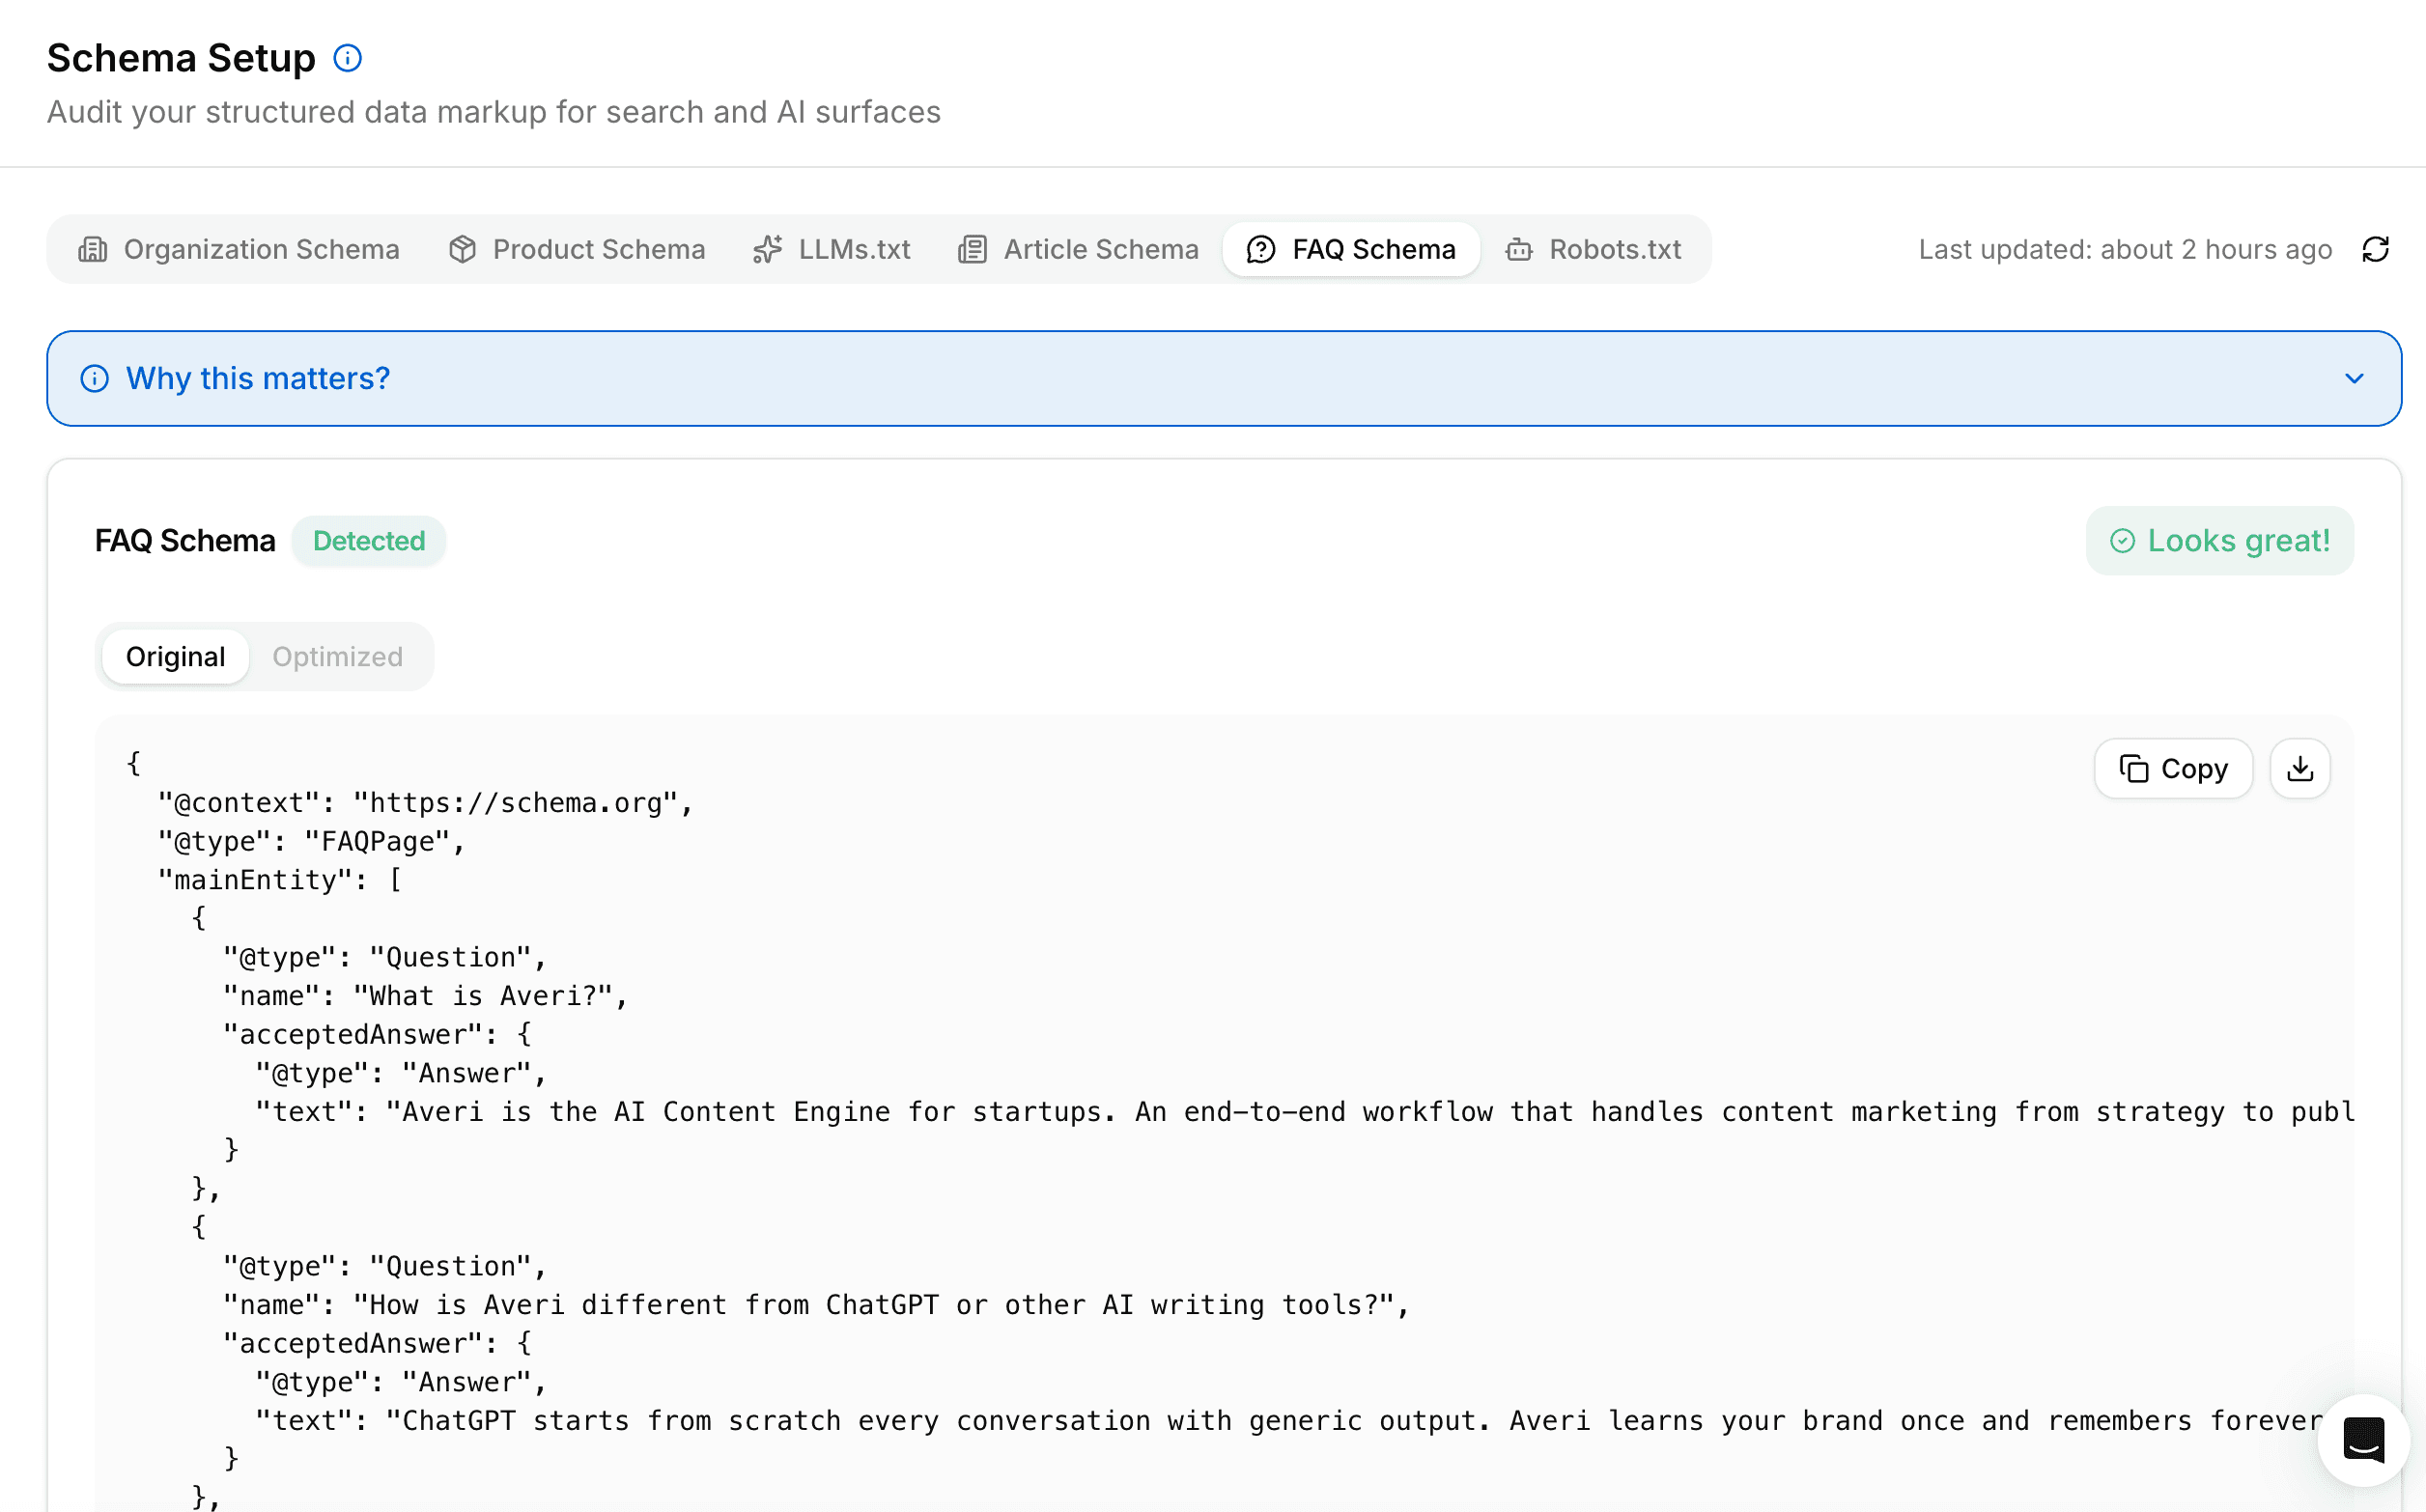Viewport: 2426px width, 1512px height.
Task: Download the FAQ schema file
Action: coord(2300,769)
